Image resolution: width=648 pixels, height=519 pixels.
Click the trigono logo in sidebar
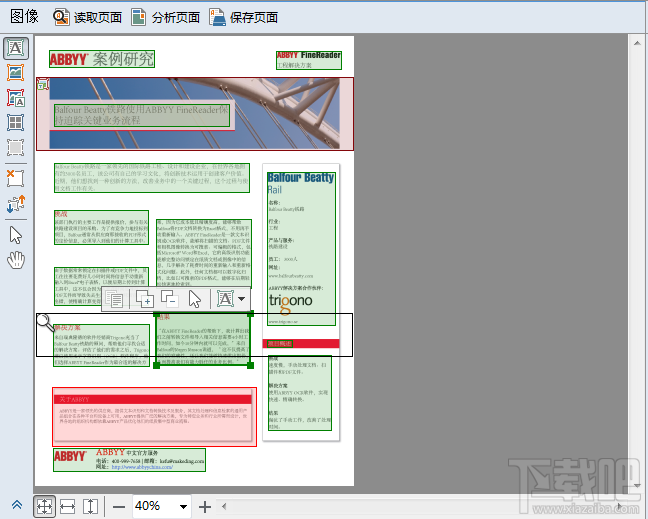pyautogui.click(x=290, y=302)
